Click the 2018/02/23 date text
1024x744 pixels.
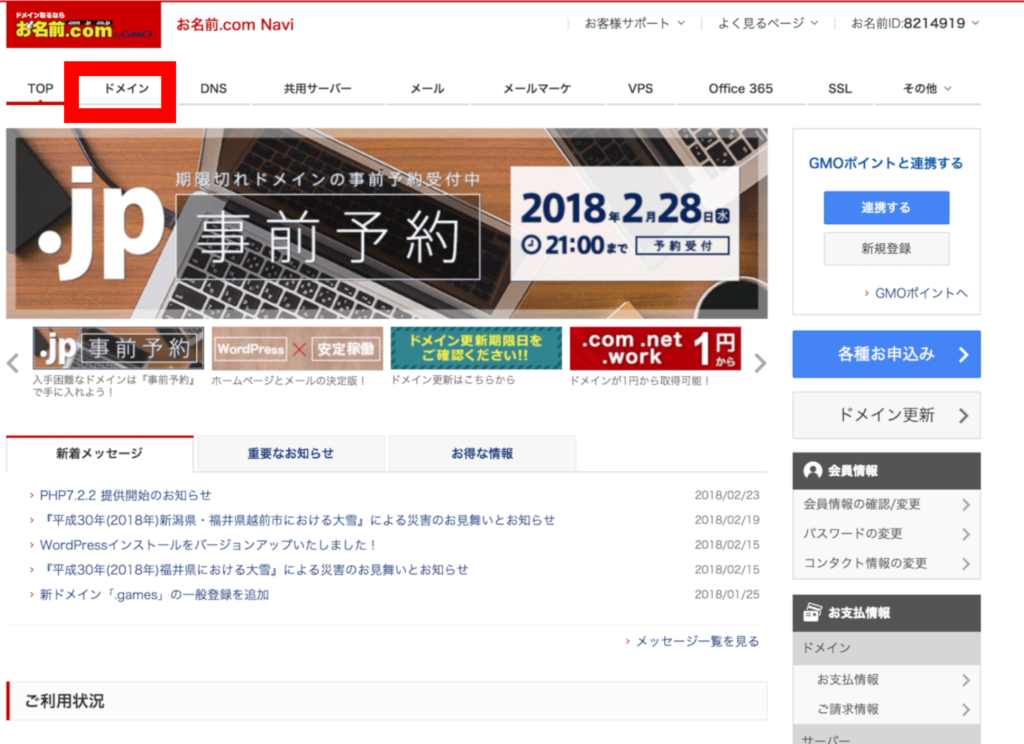click(x=727, y=495)
